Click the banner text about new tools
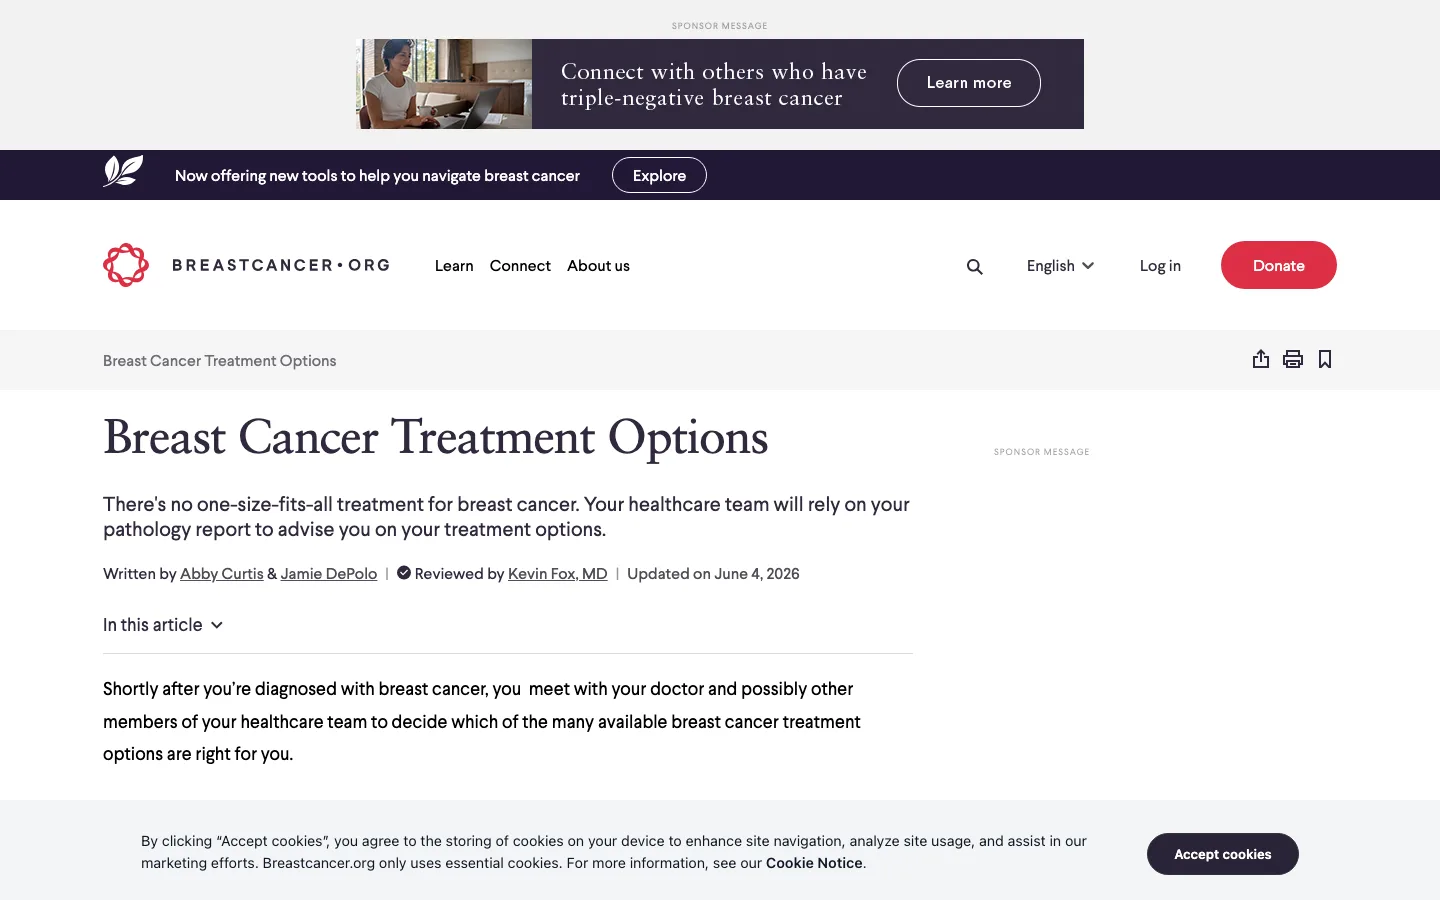Screen dimensions: 1440x900 (377, 176)
